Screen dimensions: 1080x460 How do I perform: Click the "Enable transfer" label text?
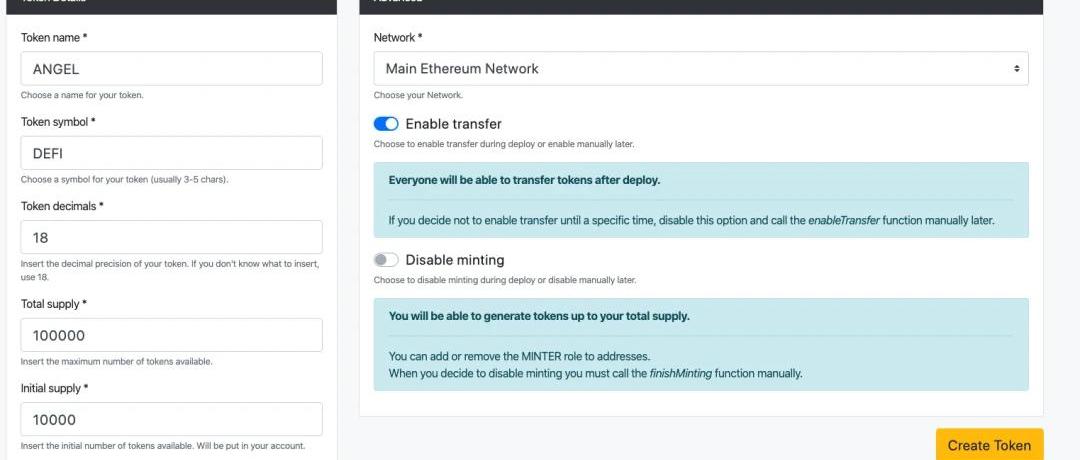point(453,124)
